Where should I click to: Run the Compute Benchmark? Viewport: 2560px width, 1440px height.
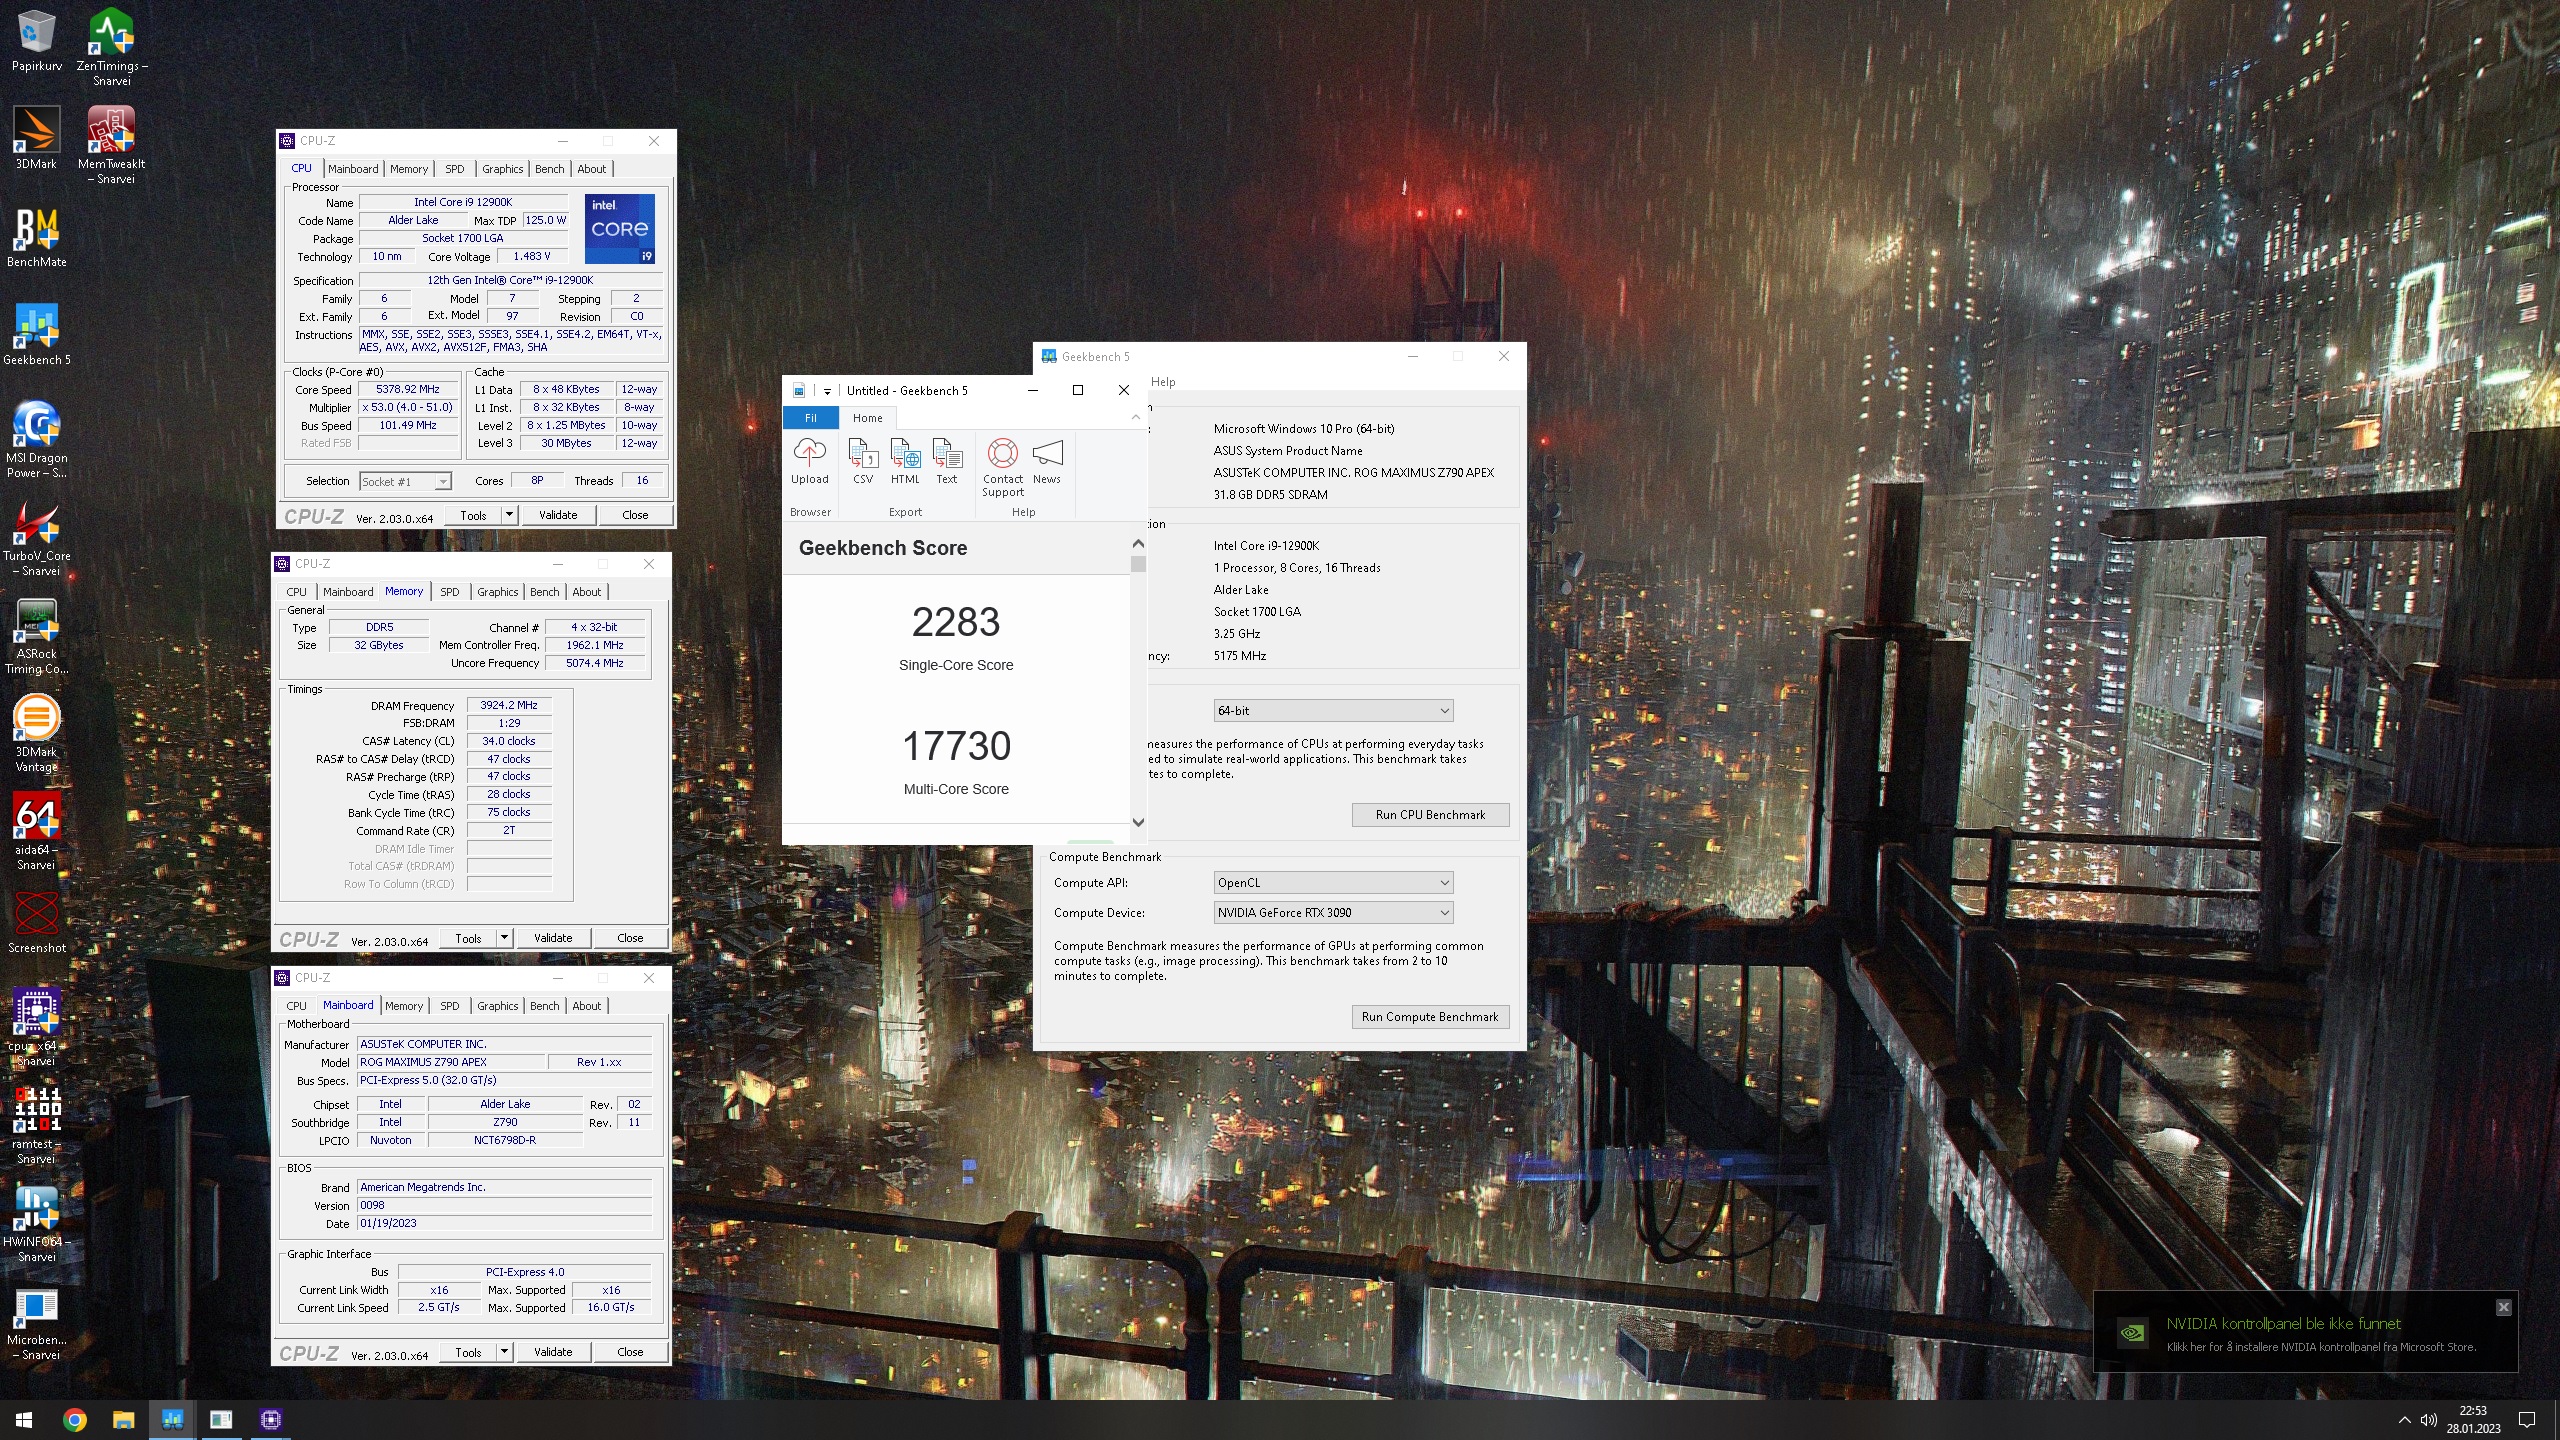[x=1430, y=1017]
